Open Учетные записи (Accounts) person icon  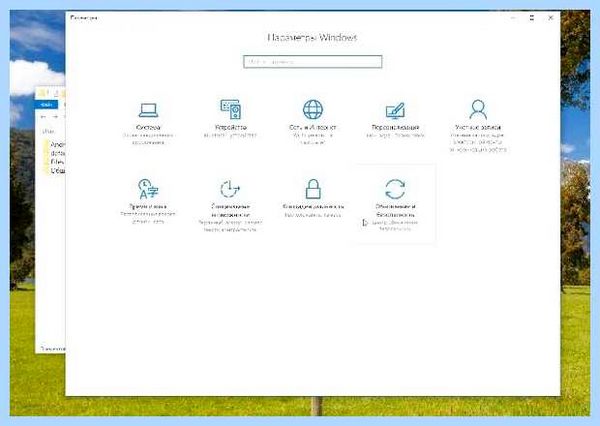coord(478,109)
